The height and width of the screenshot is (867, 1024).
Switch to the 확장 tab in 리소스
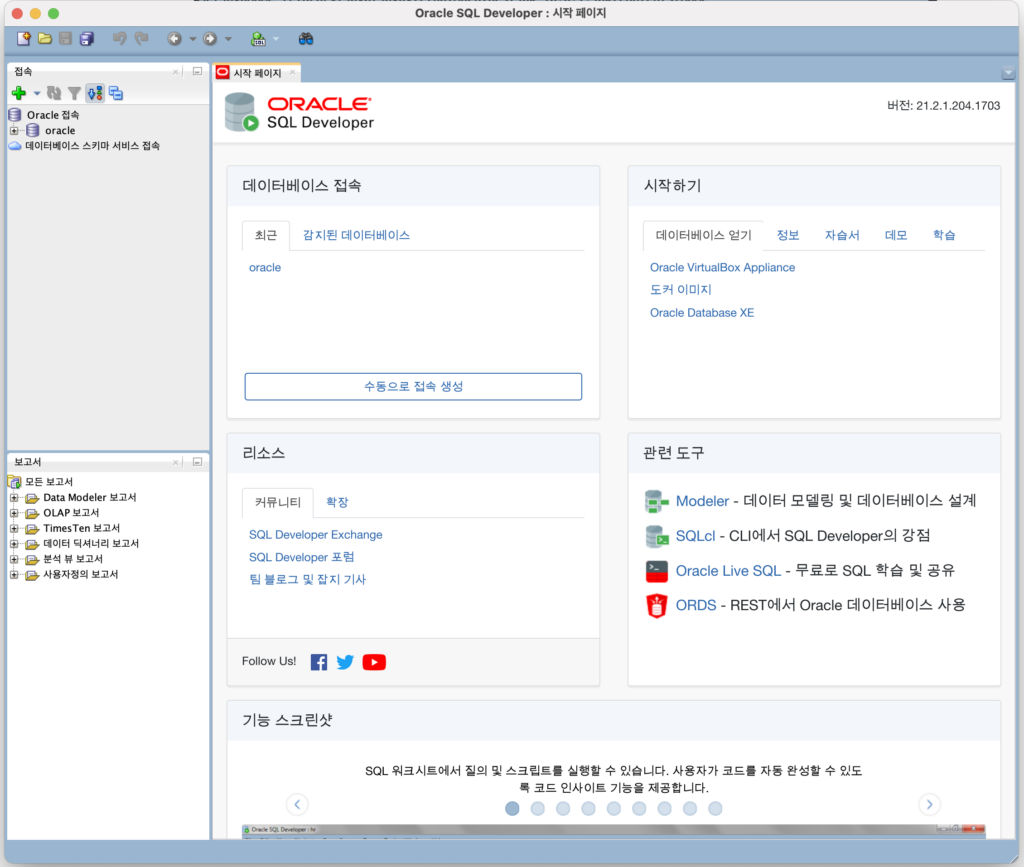click(x=337, y=502)
